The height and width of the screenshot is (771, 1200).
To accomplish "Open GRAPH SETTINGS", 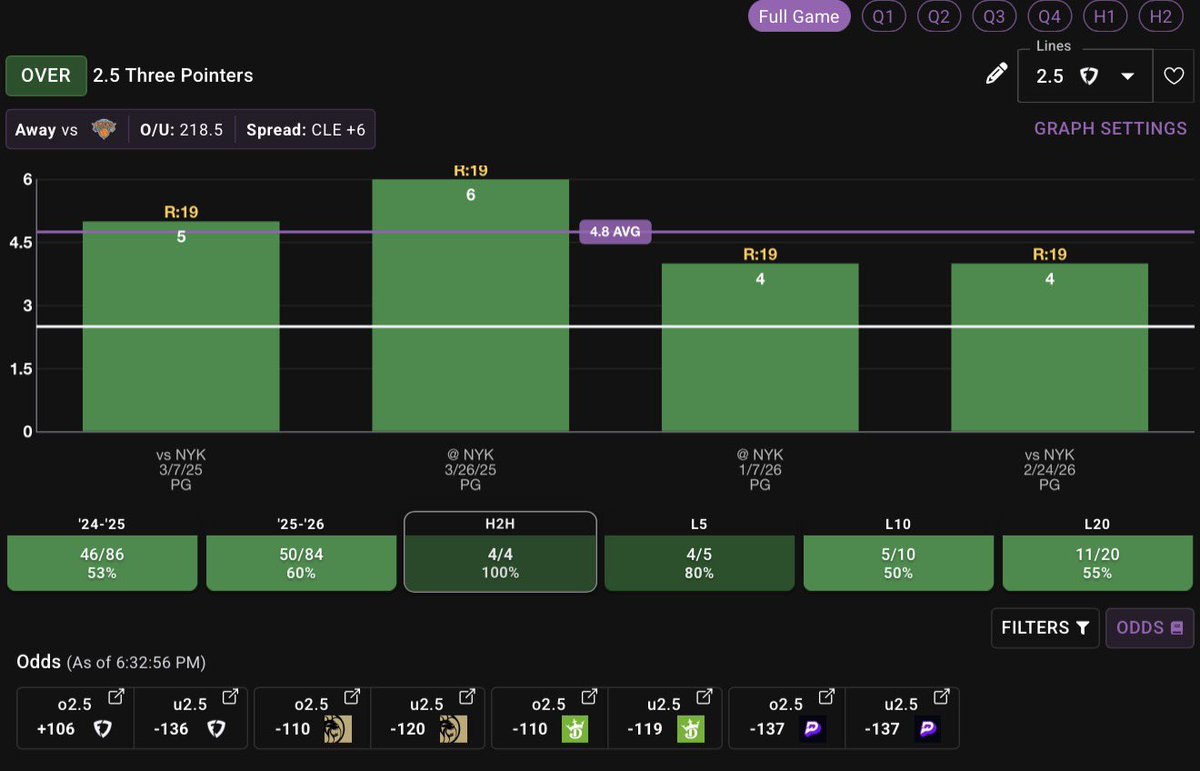I will click(1111, 129).
